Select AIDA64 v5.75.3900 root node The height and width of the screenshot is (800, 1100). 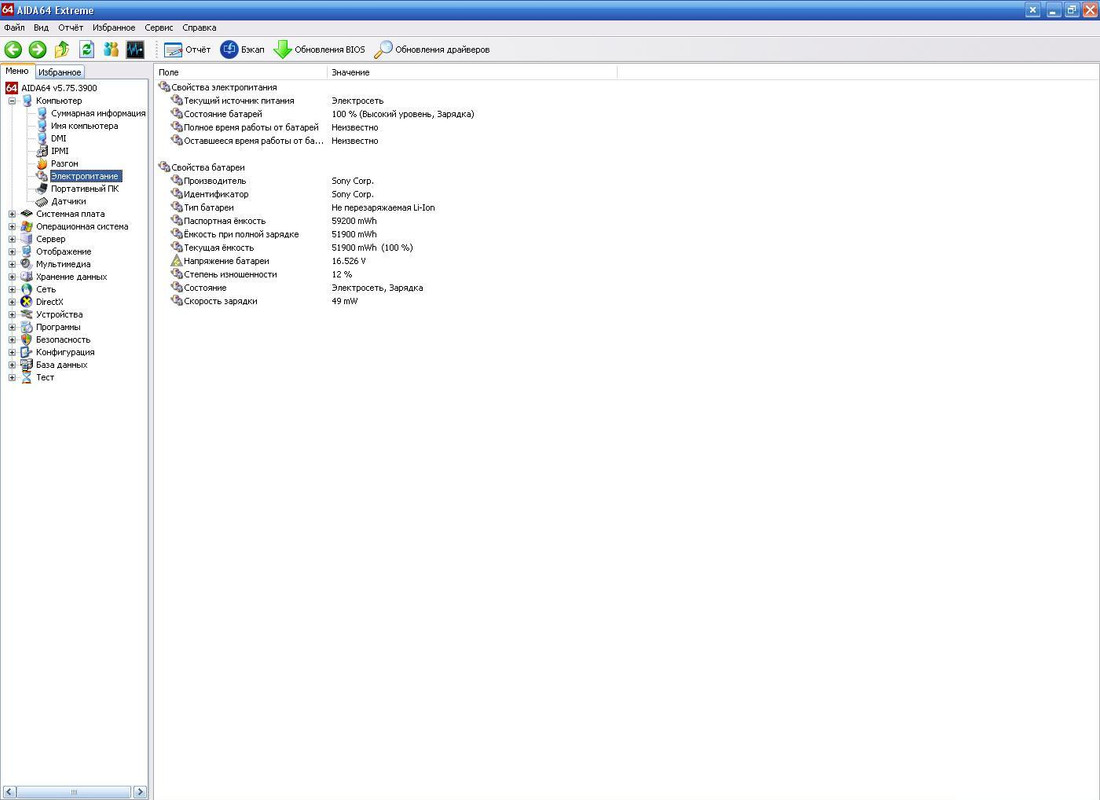pos(59,88)
